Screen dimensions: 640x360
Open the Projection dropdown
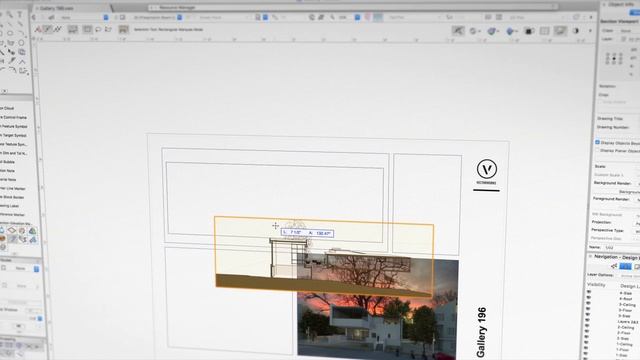click(x=637, y=223)
